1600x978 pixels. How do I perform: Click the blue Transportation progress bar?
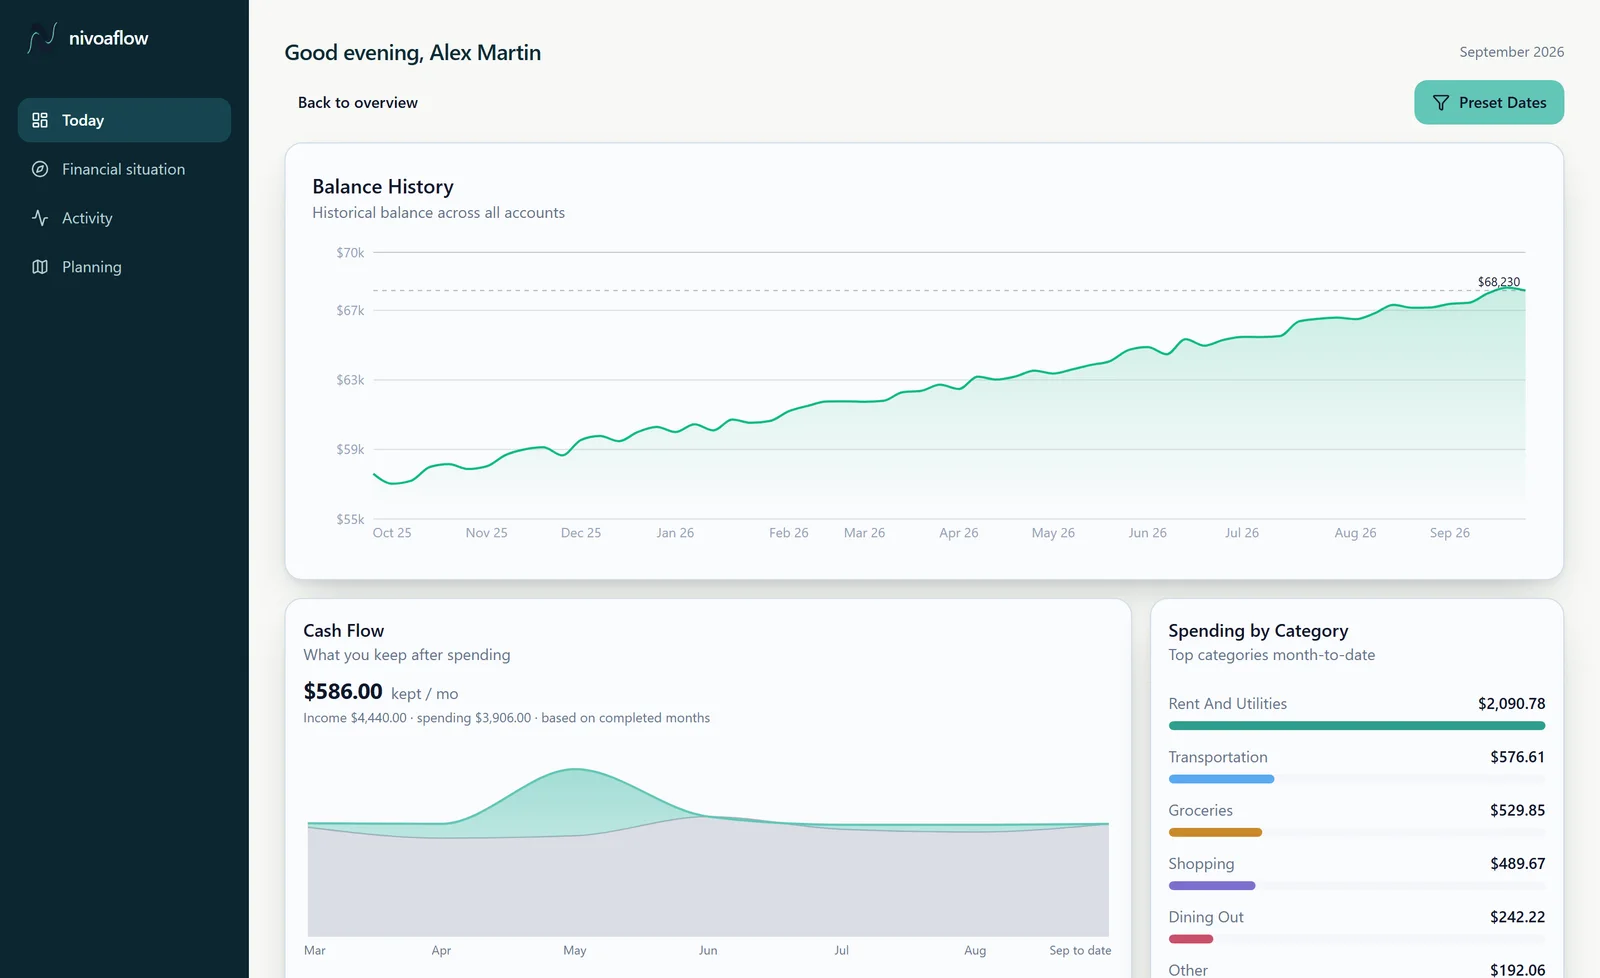1221,779
